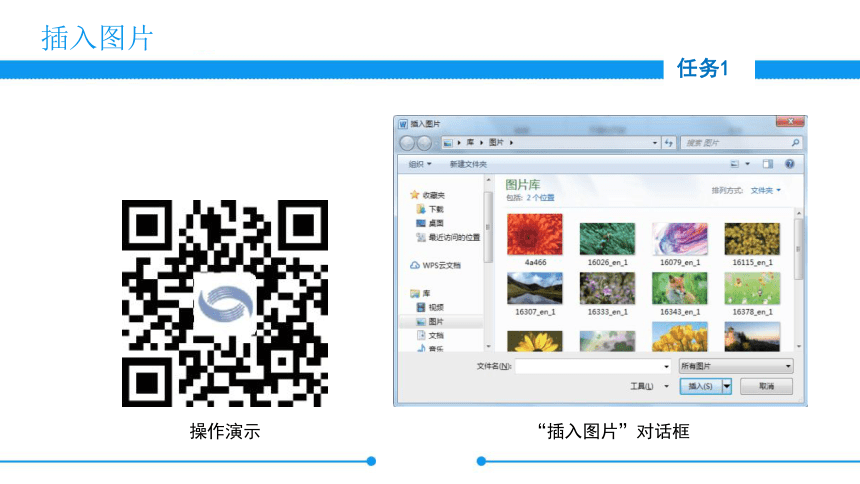The height and width of the screenshot is (484, 860).
Task: Open 视频 library in sidebar
Action: (x=430, y=307)
